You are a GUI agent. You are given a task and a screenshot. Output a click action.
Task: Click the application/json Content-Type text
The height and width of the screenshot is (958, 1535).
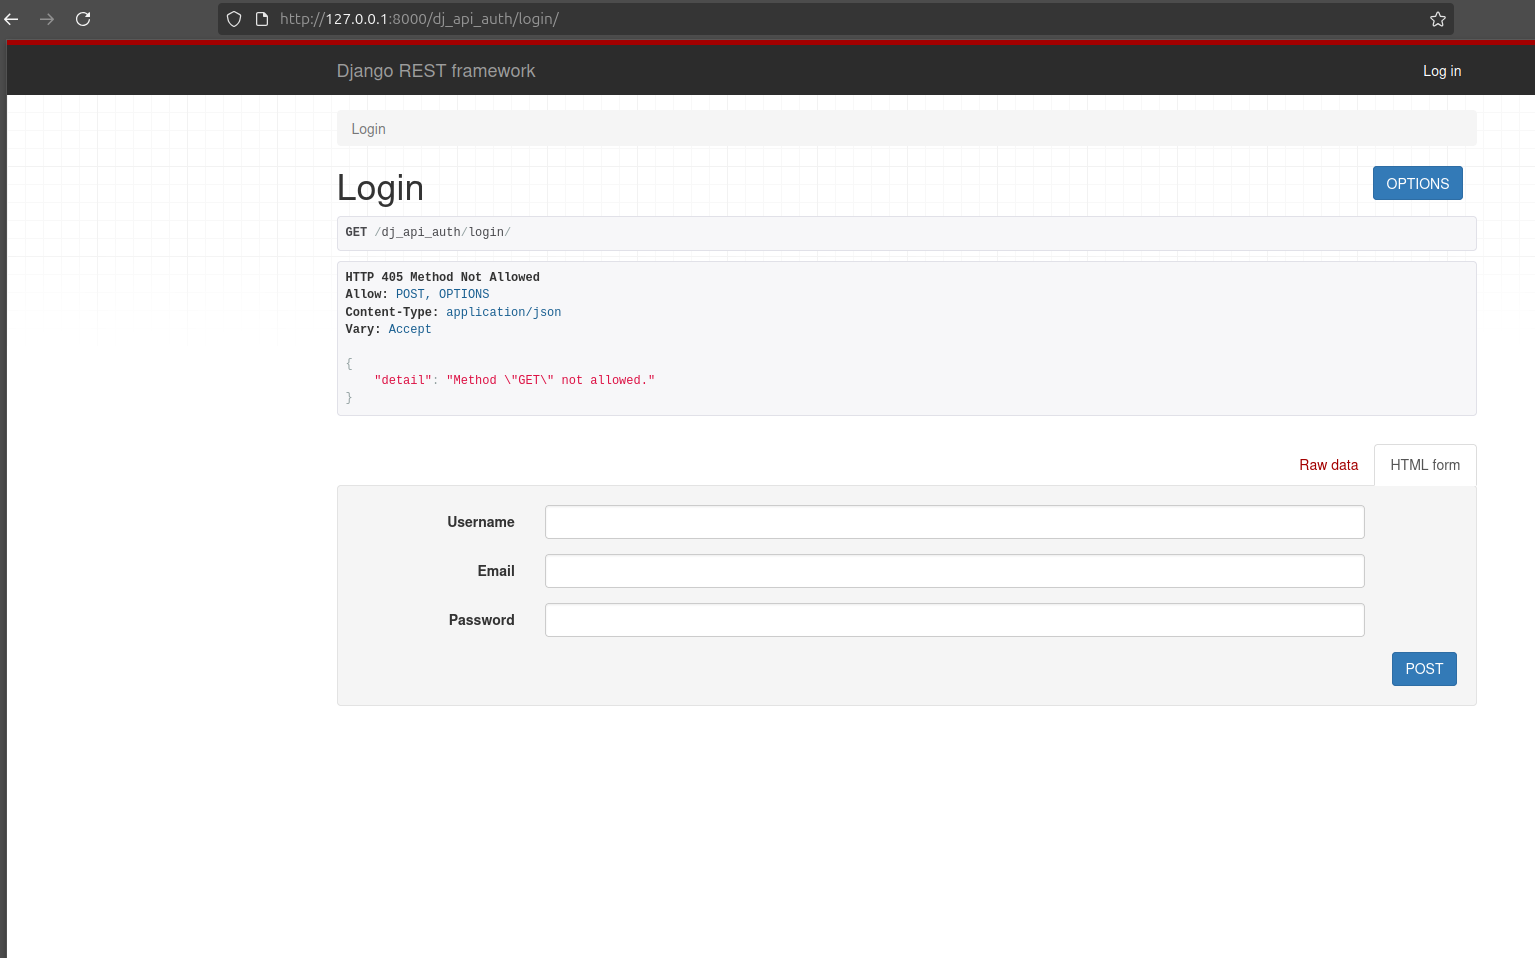coord(503,311)
